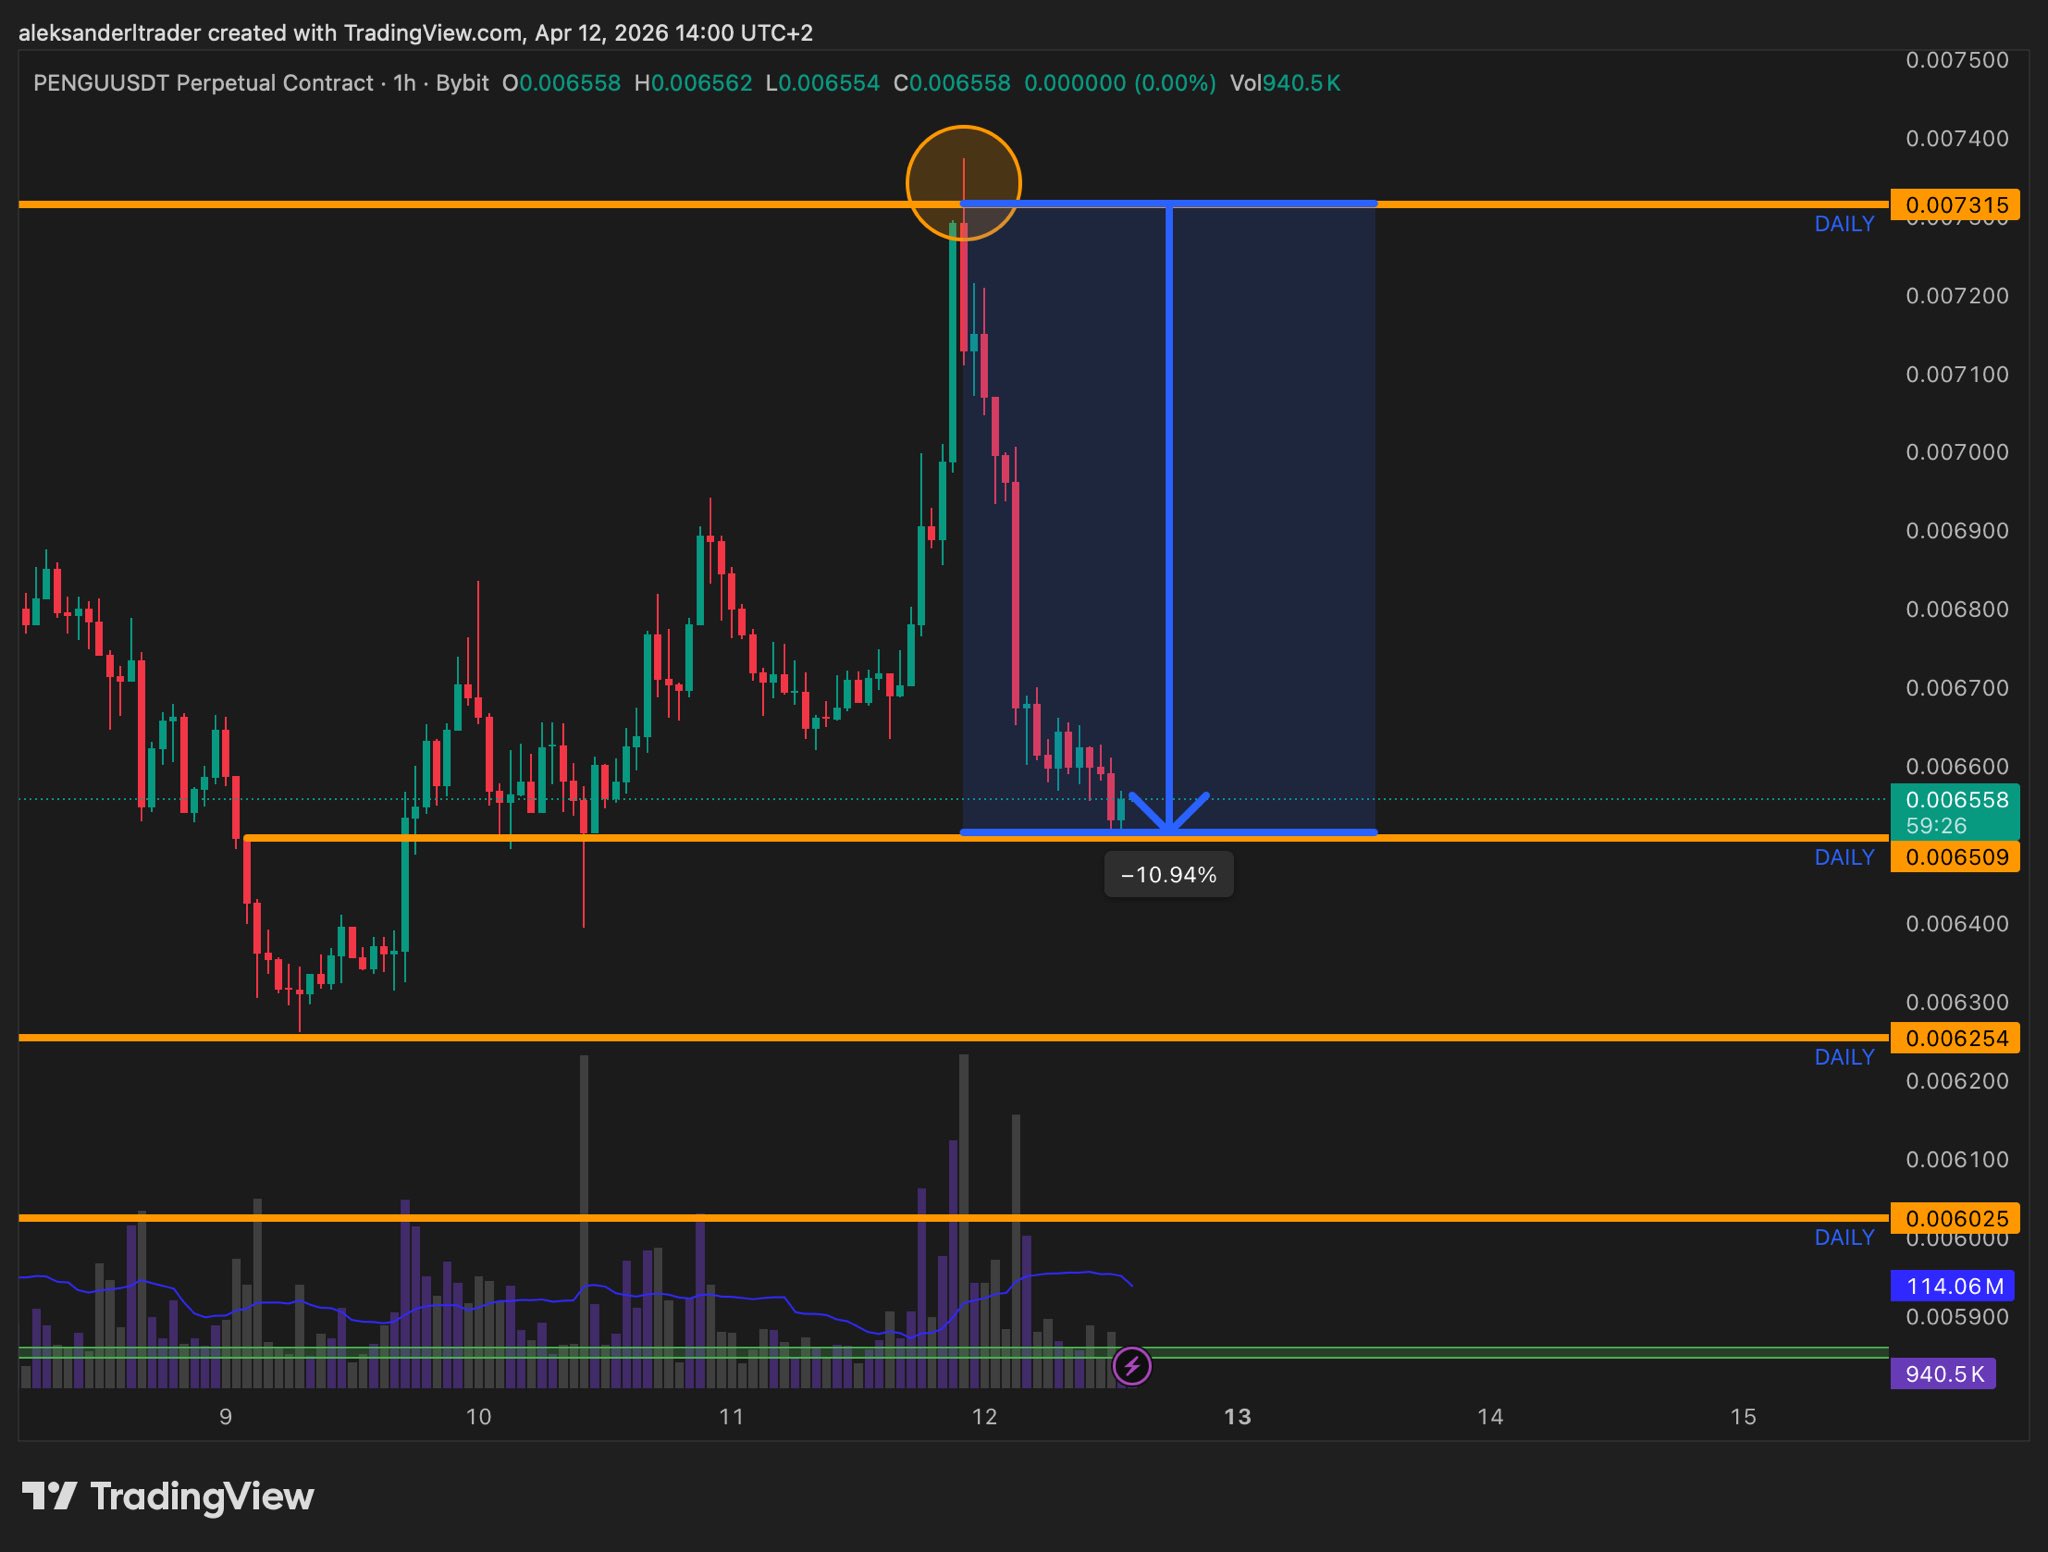Select the 0.006509 orange price label

[x=1955, y=857]
